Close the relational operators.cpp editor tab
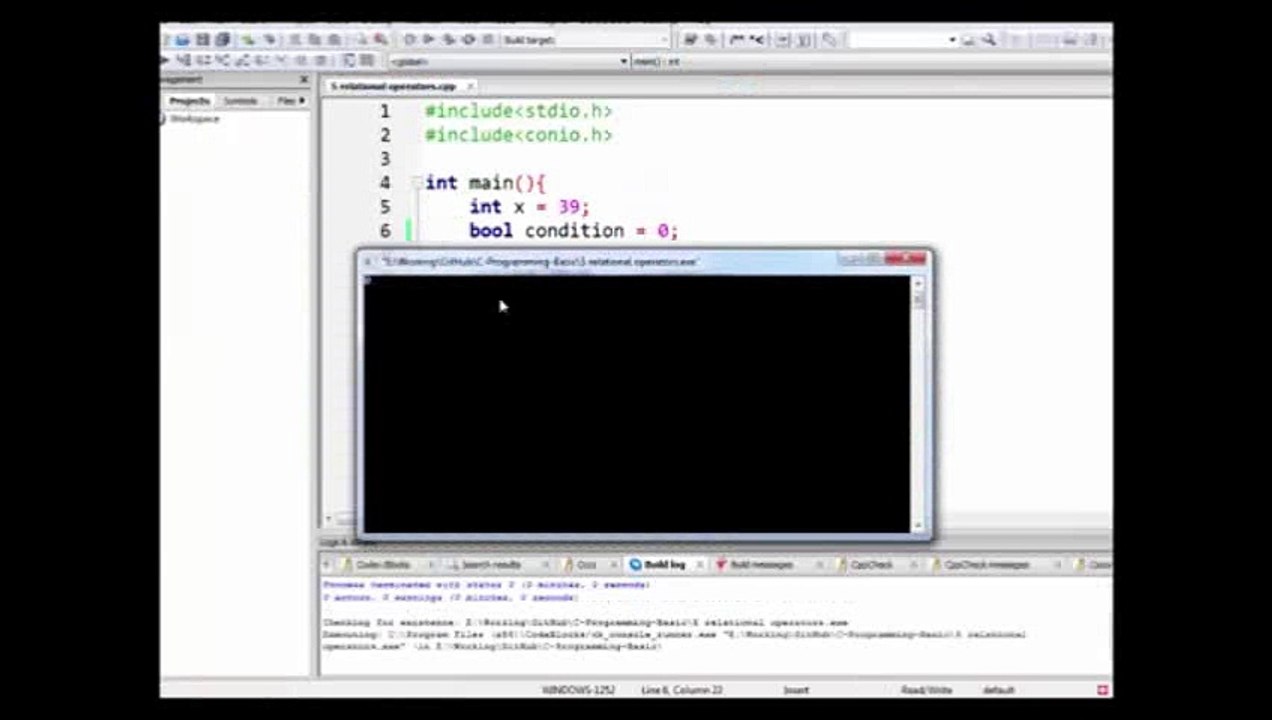1272x720 pixels. click(x=469, y=87)
